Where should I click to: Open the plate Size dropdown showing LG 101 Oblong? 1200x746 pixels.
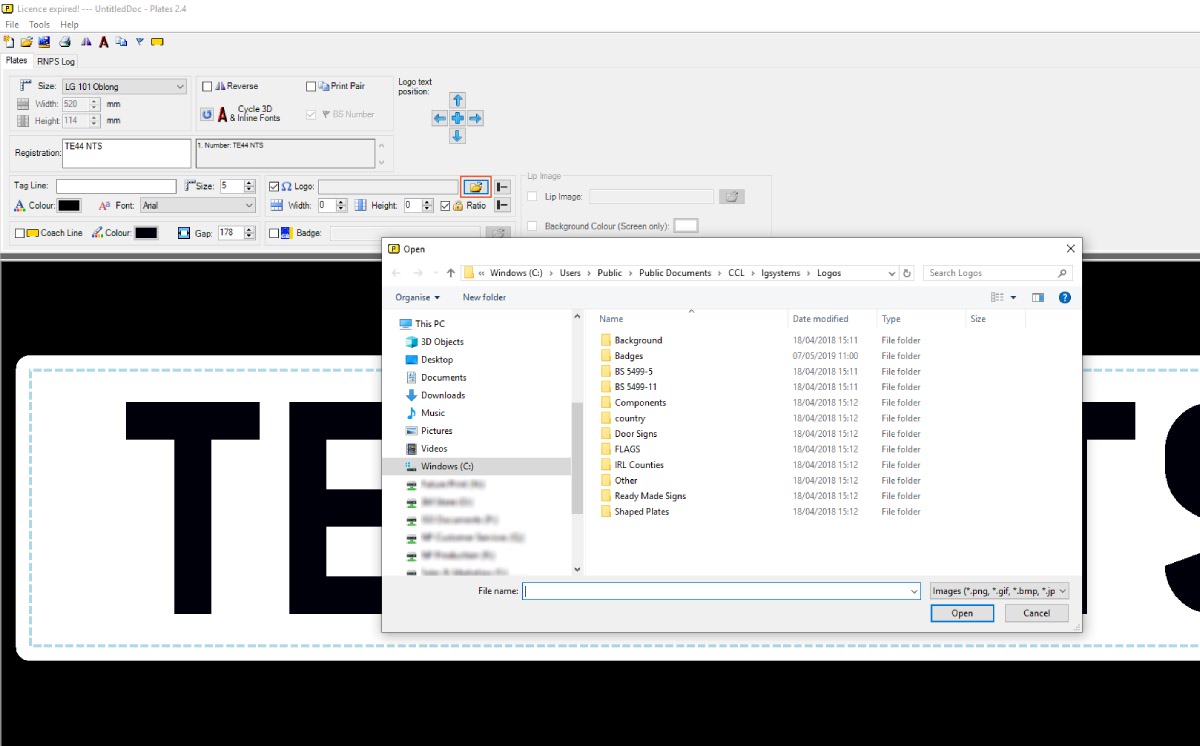124,87
